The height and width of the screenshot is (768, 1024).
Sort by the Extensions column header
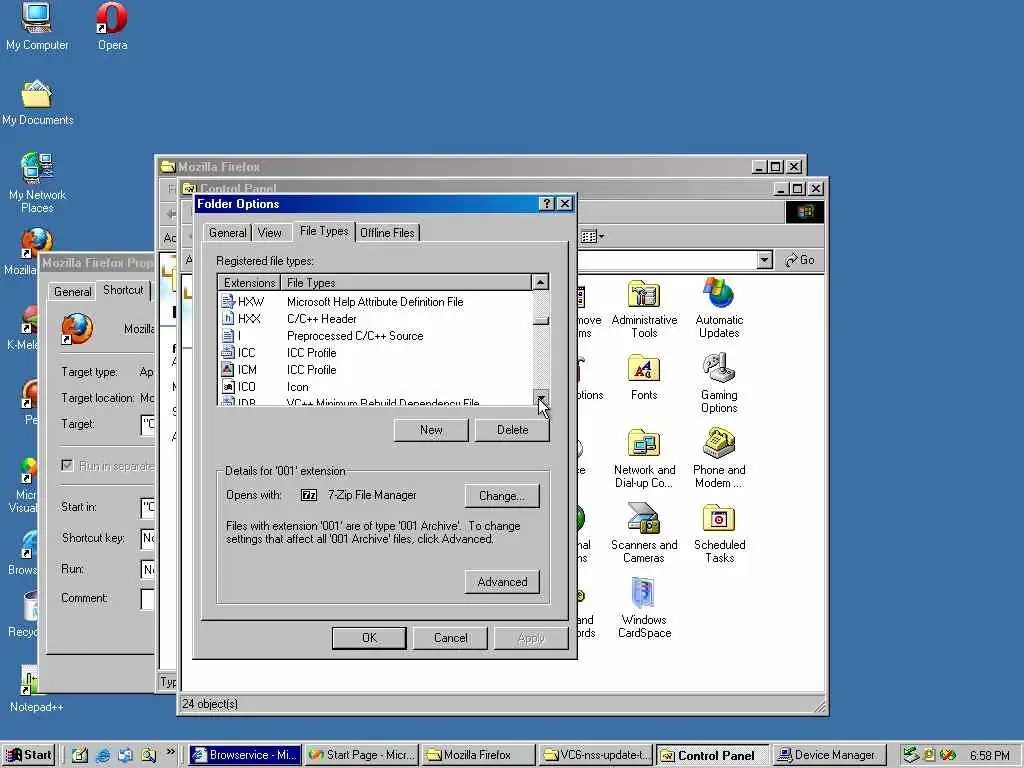tap(249, 282)
